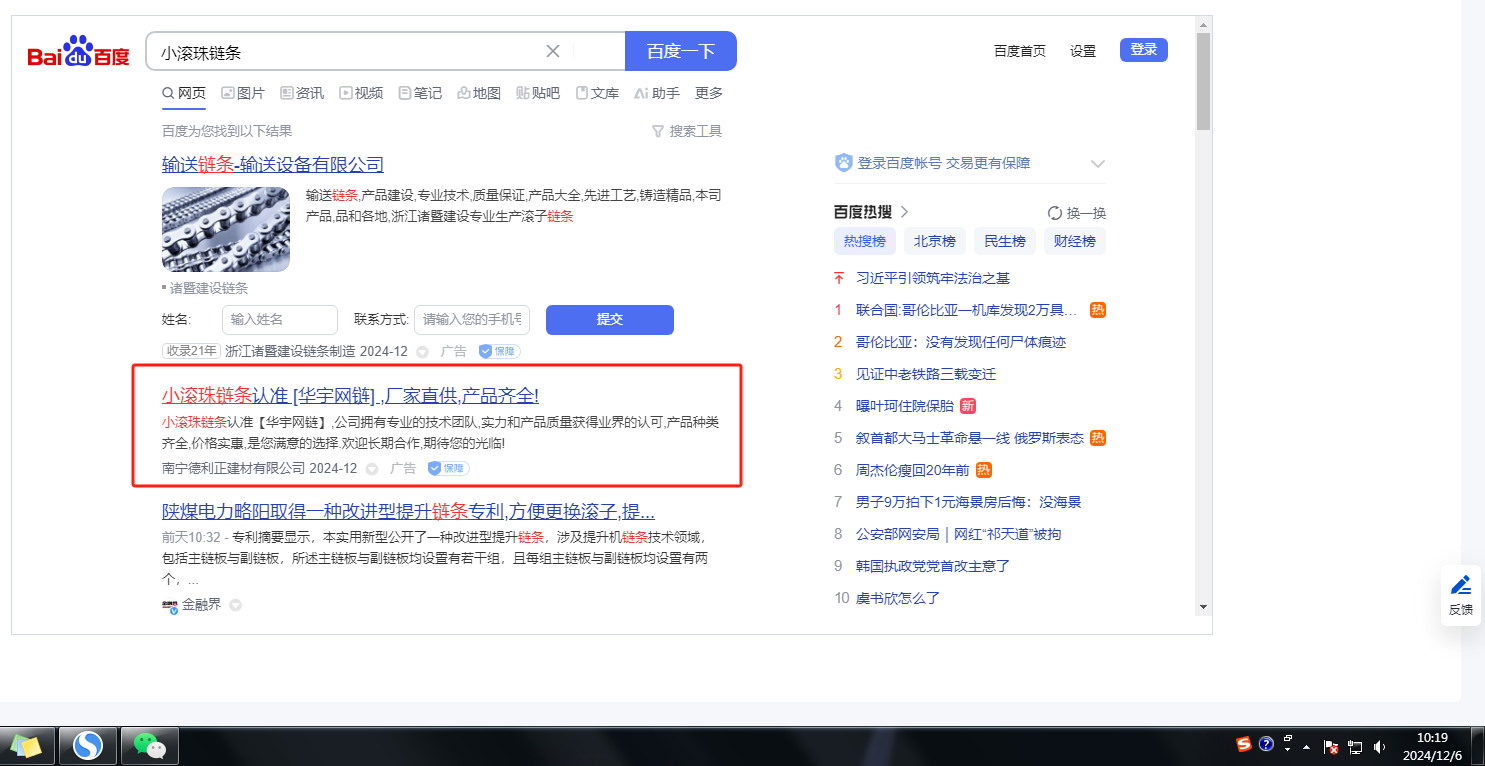Click the phone number input field
Image resolution: width=1485 pixels, height=766 pixels.
pos(472,320)
